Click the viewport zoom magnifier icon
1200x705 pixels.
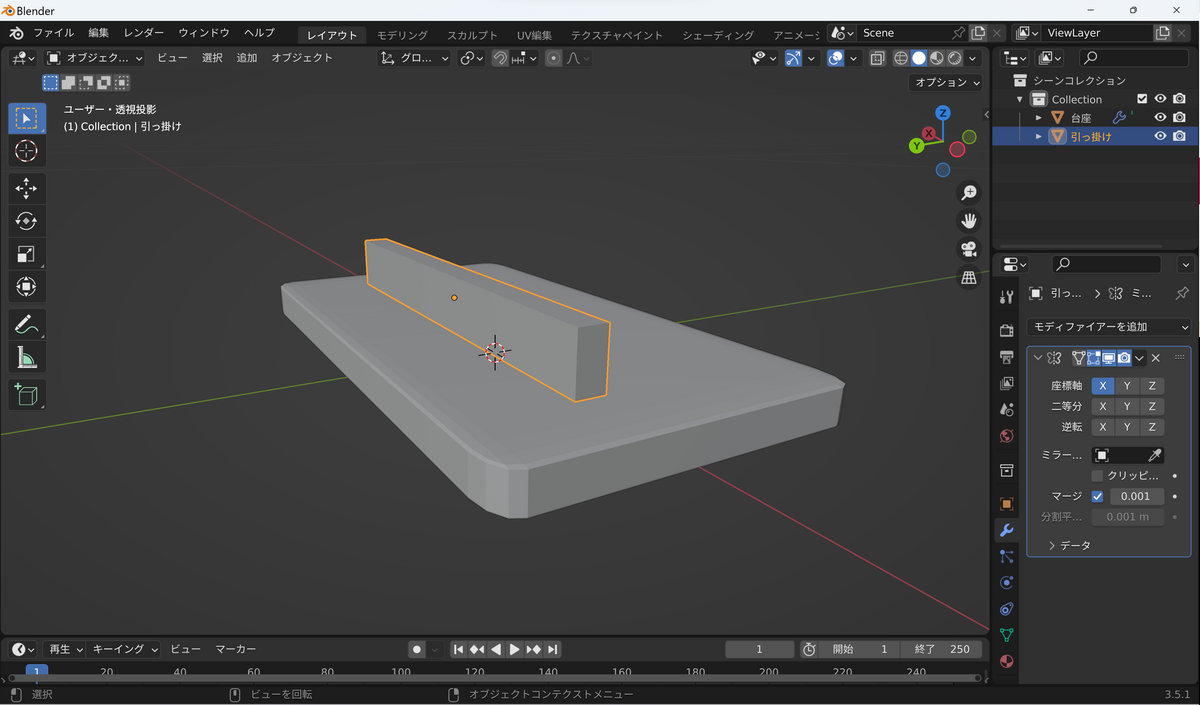pyautogui.click(x=968, y=193)
